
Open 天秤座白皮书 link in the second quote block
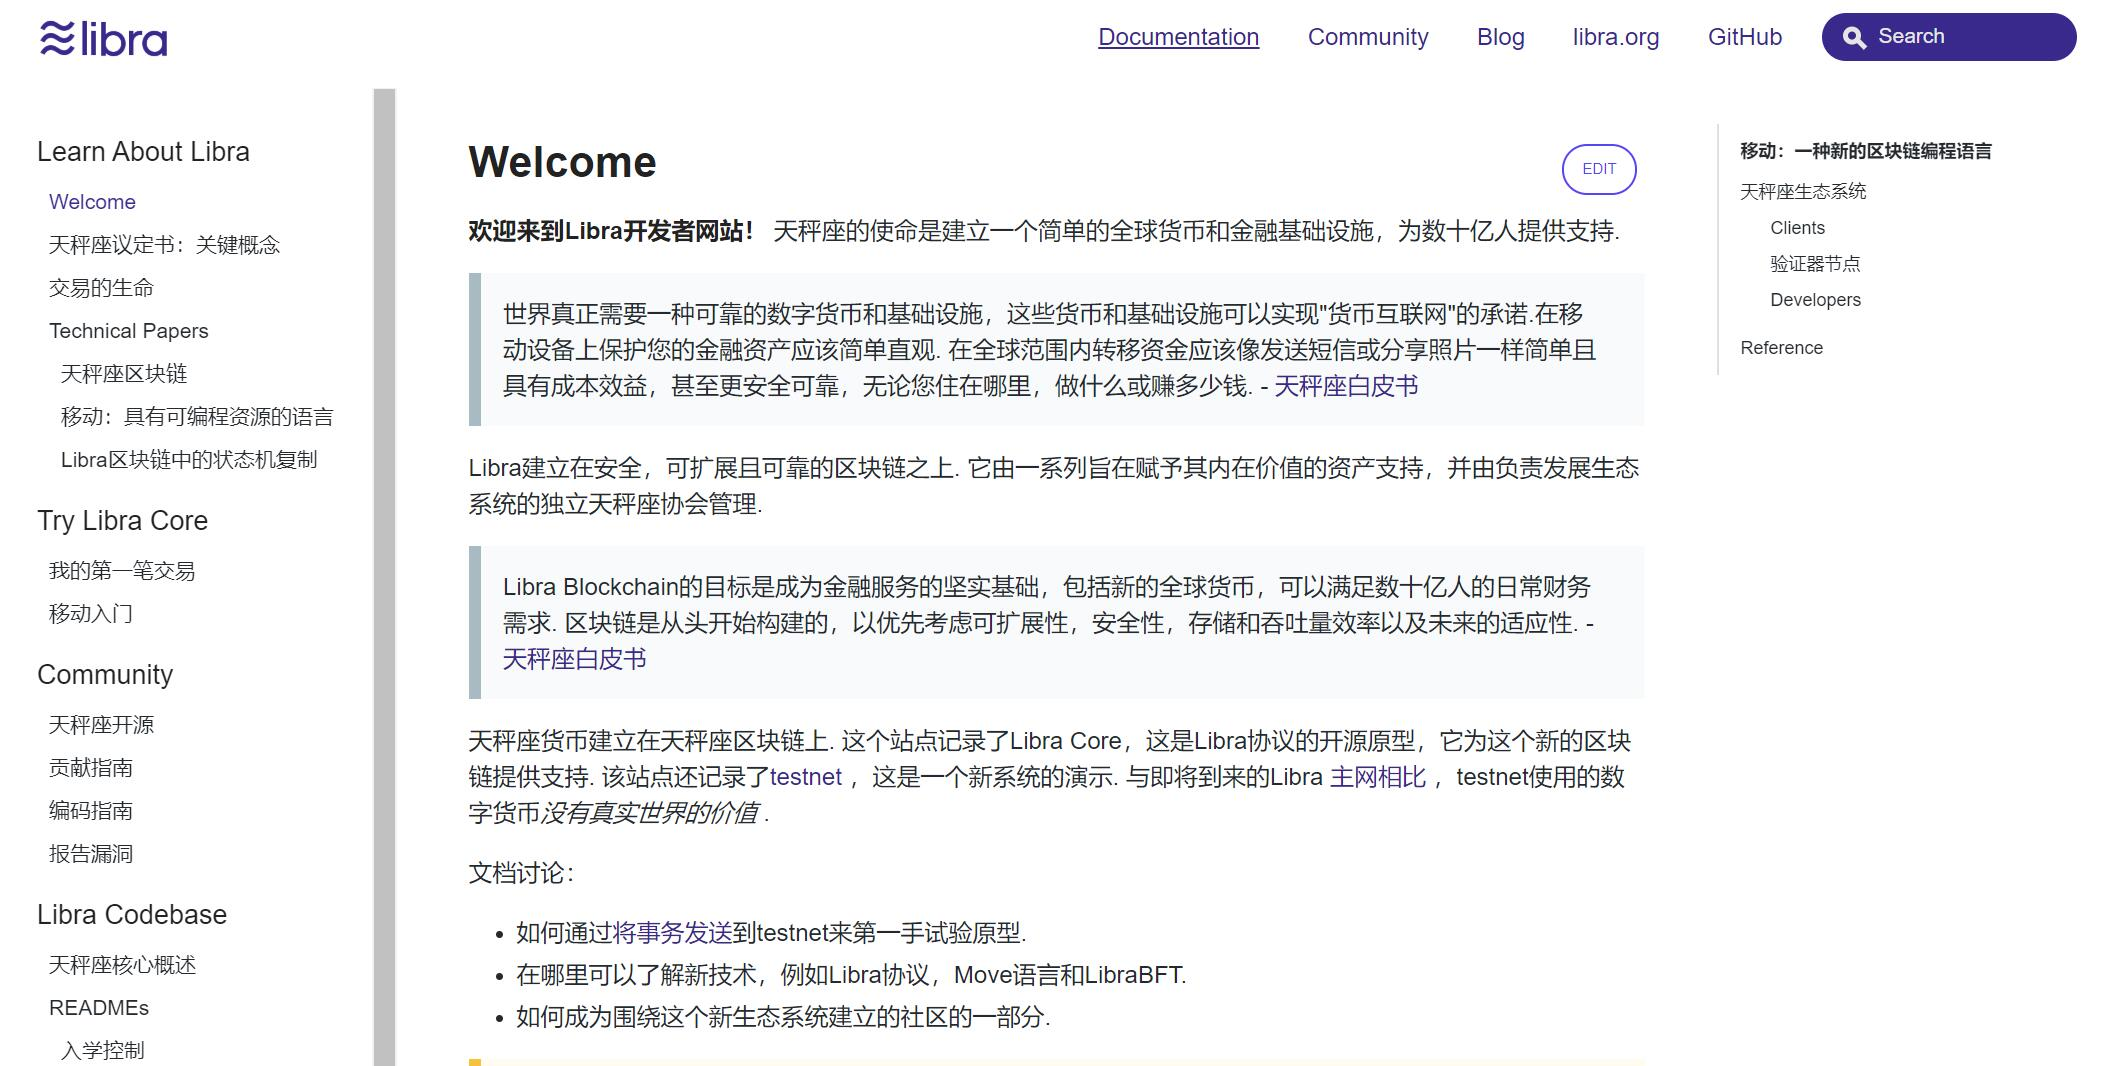pyautogui.click(x=574, y=660)
